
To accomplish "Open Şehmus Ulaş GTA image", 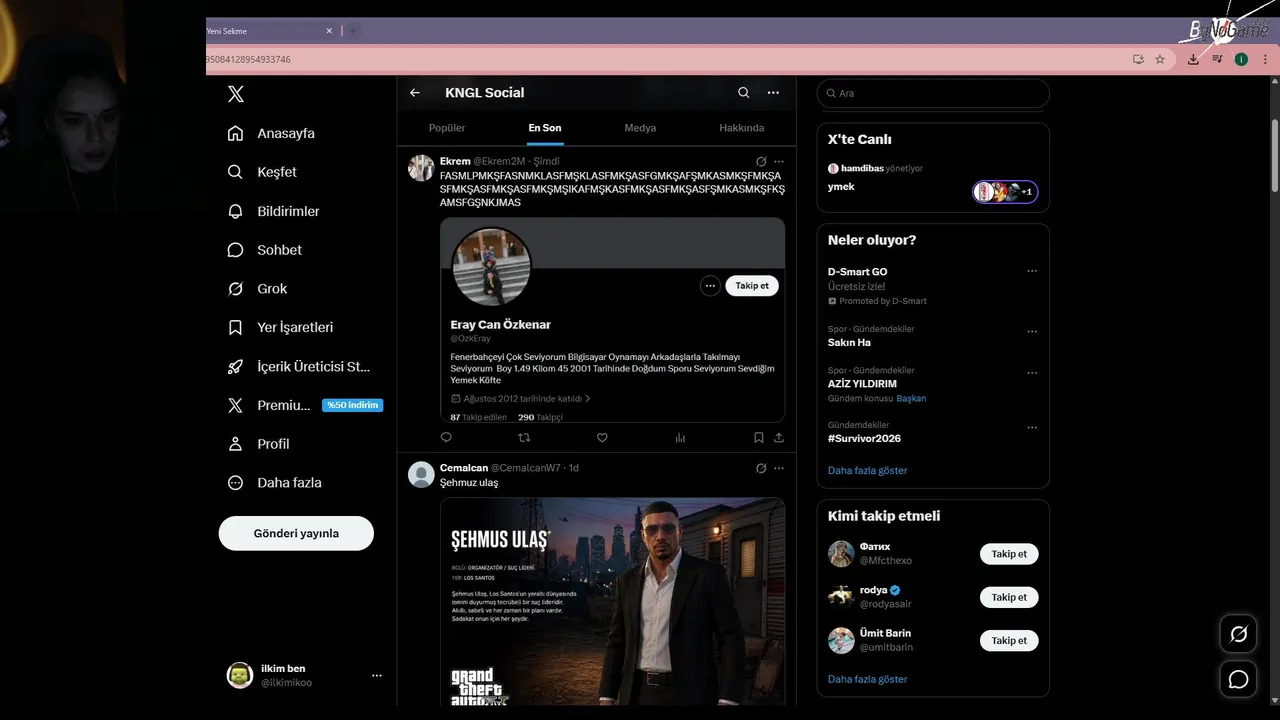I will 612,601.
